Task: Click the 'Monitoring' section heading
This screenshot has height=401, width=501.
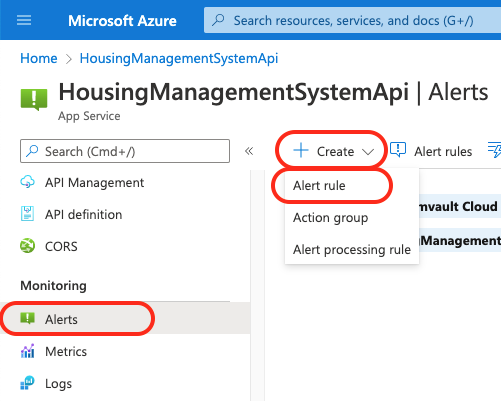Action: point(53,286)
